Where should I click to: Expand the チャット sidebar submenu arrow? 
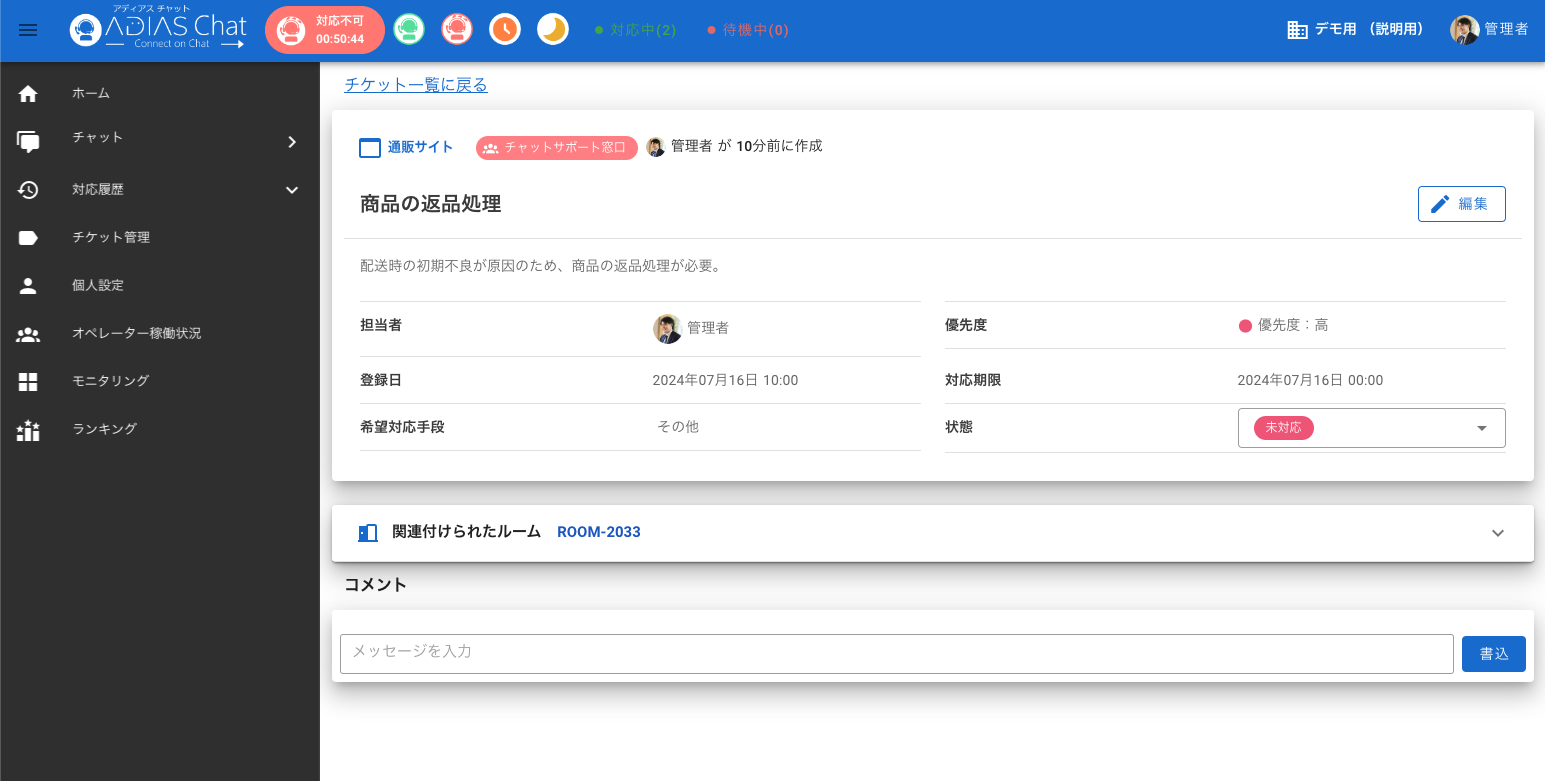292,142
